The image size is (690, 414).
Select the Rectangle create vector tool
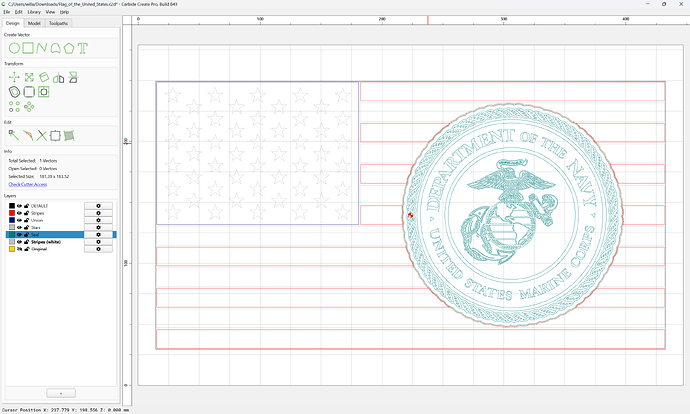point(28,48)
